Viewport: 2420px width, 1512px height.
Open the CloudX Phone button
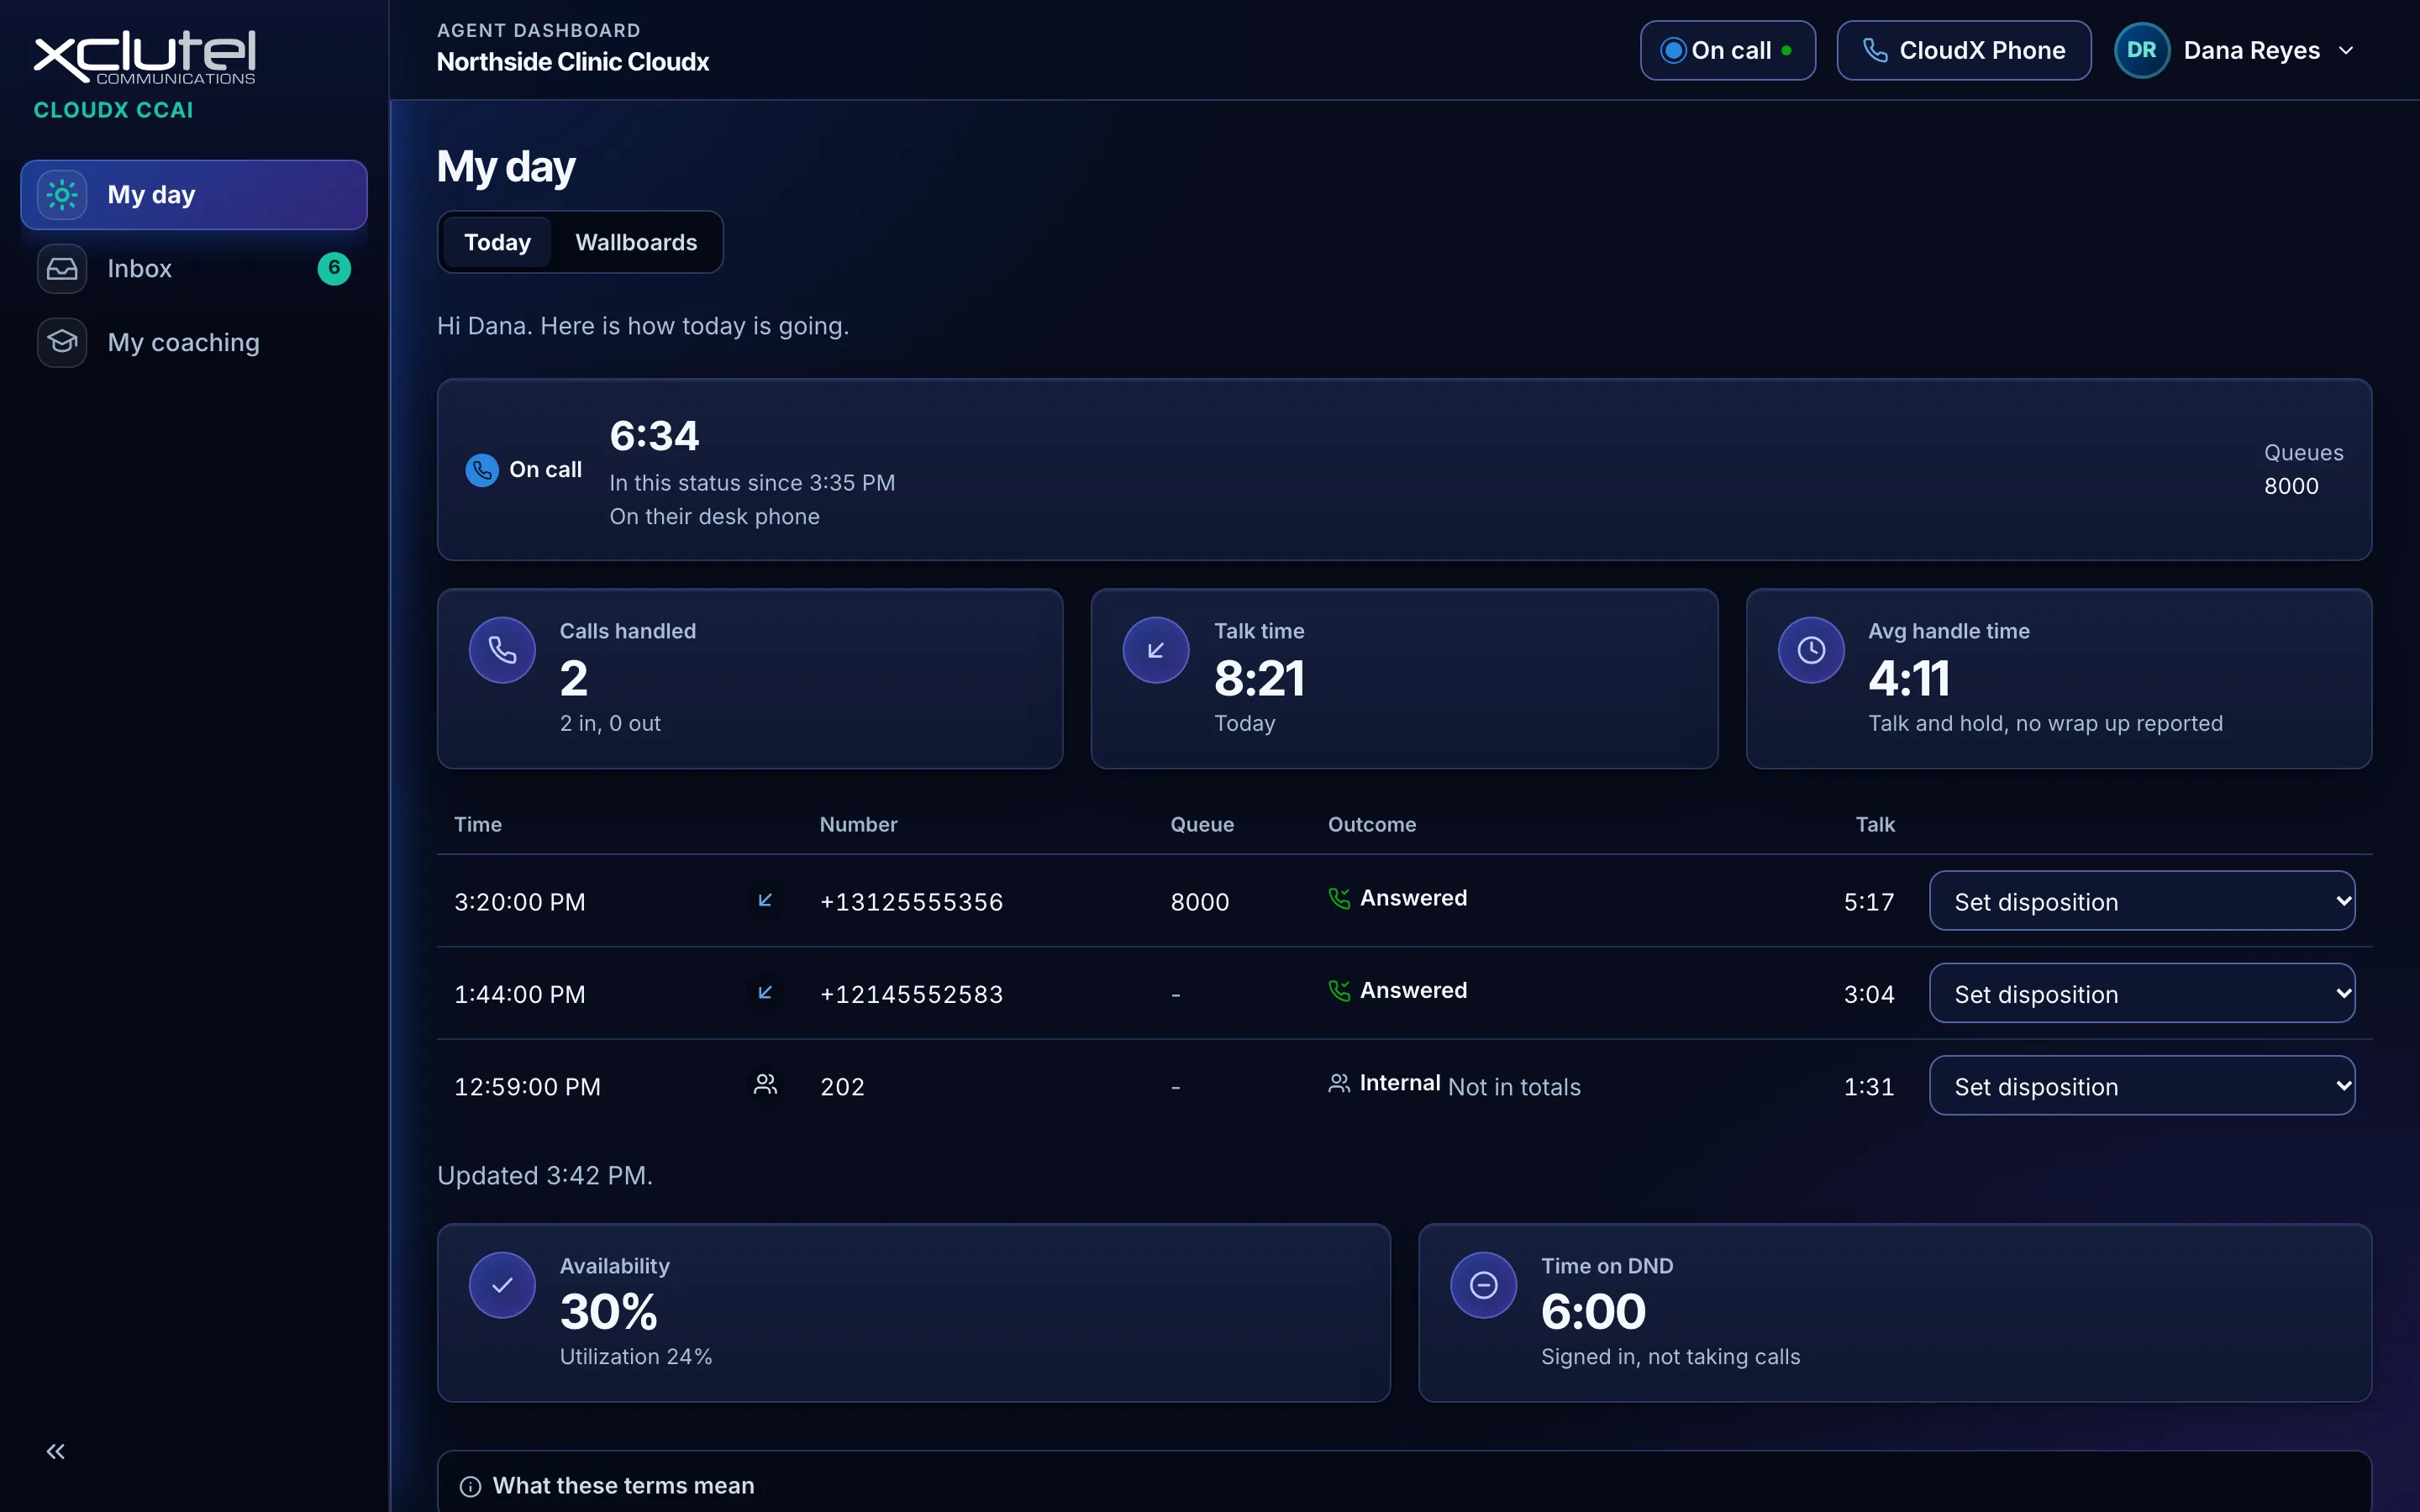pyautogui.click(x=1964, y=50)
